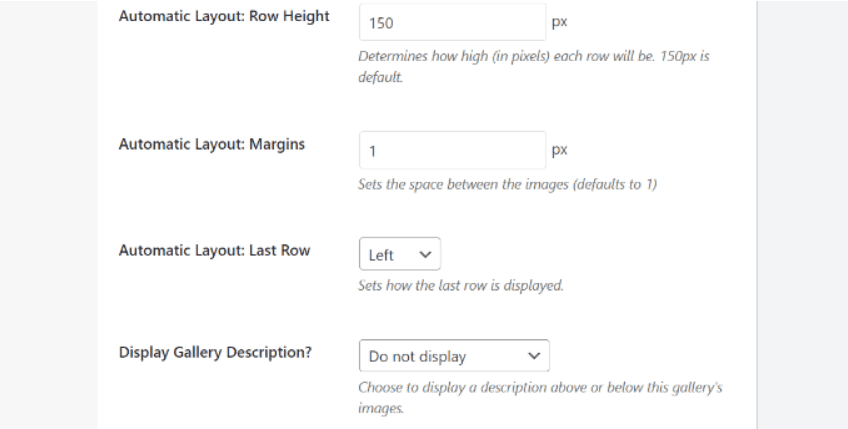
Task: Open the Display Gallery Description dropdown
Action: point(453,355)
